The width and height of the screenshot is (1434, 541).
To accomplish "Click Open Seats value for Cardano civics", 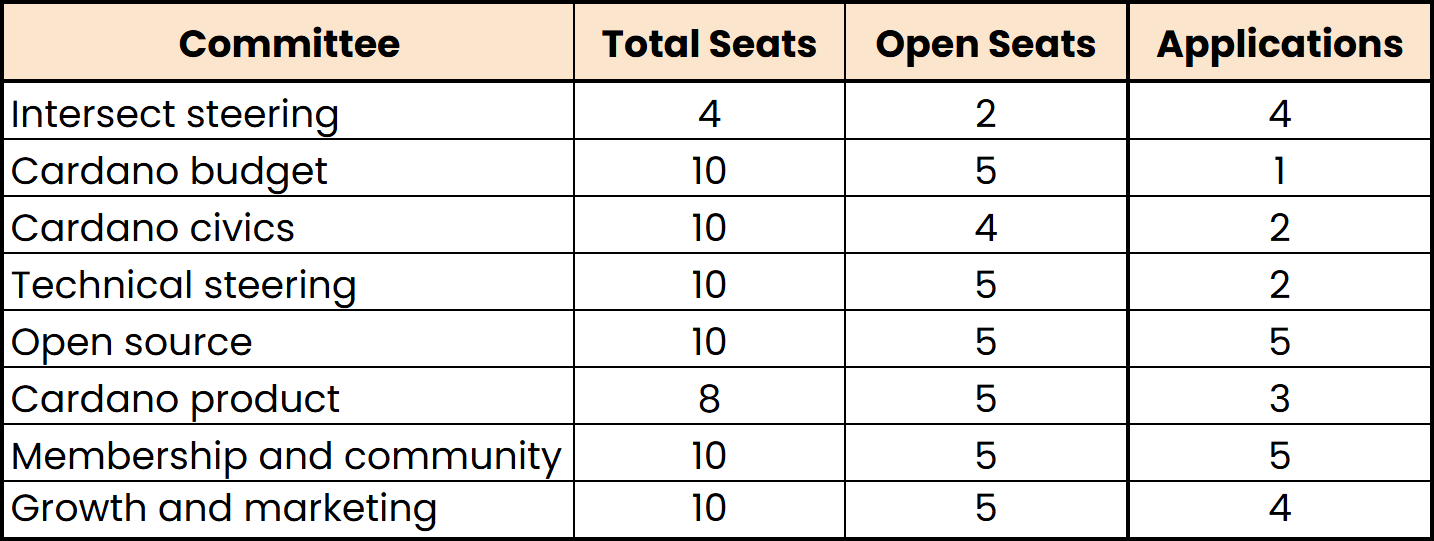I will point(986,228).
